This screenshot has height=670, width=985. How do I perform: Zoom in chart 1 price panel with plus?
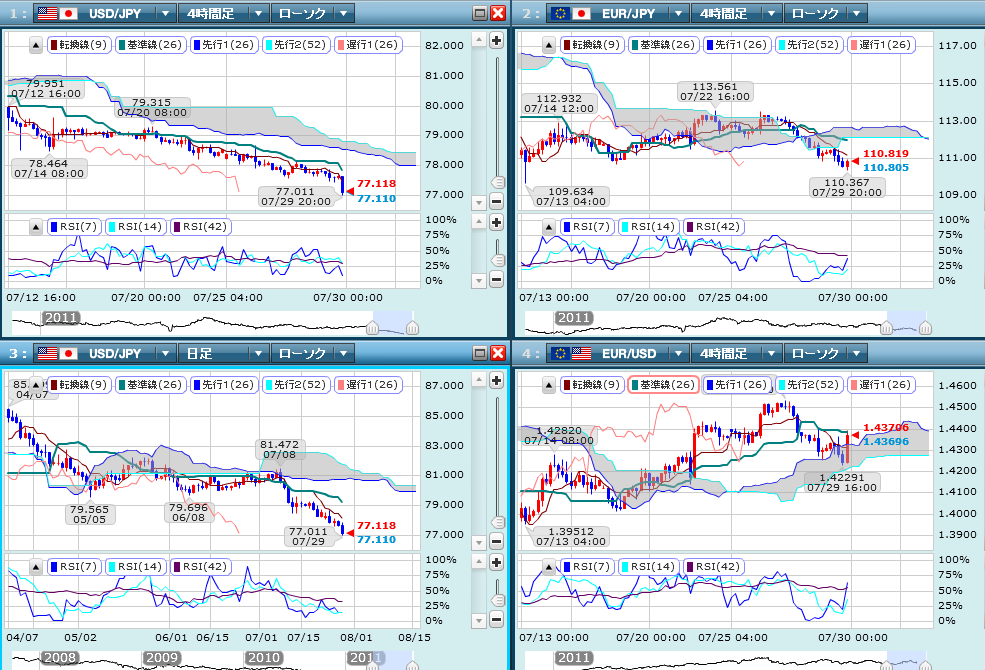click(x=496, y=41)
